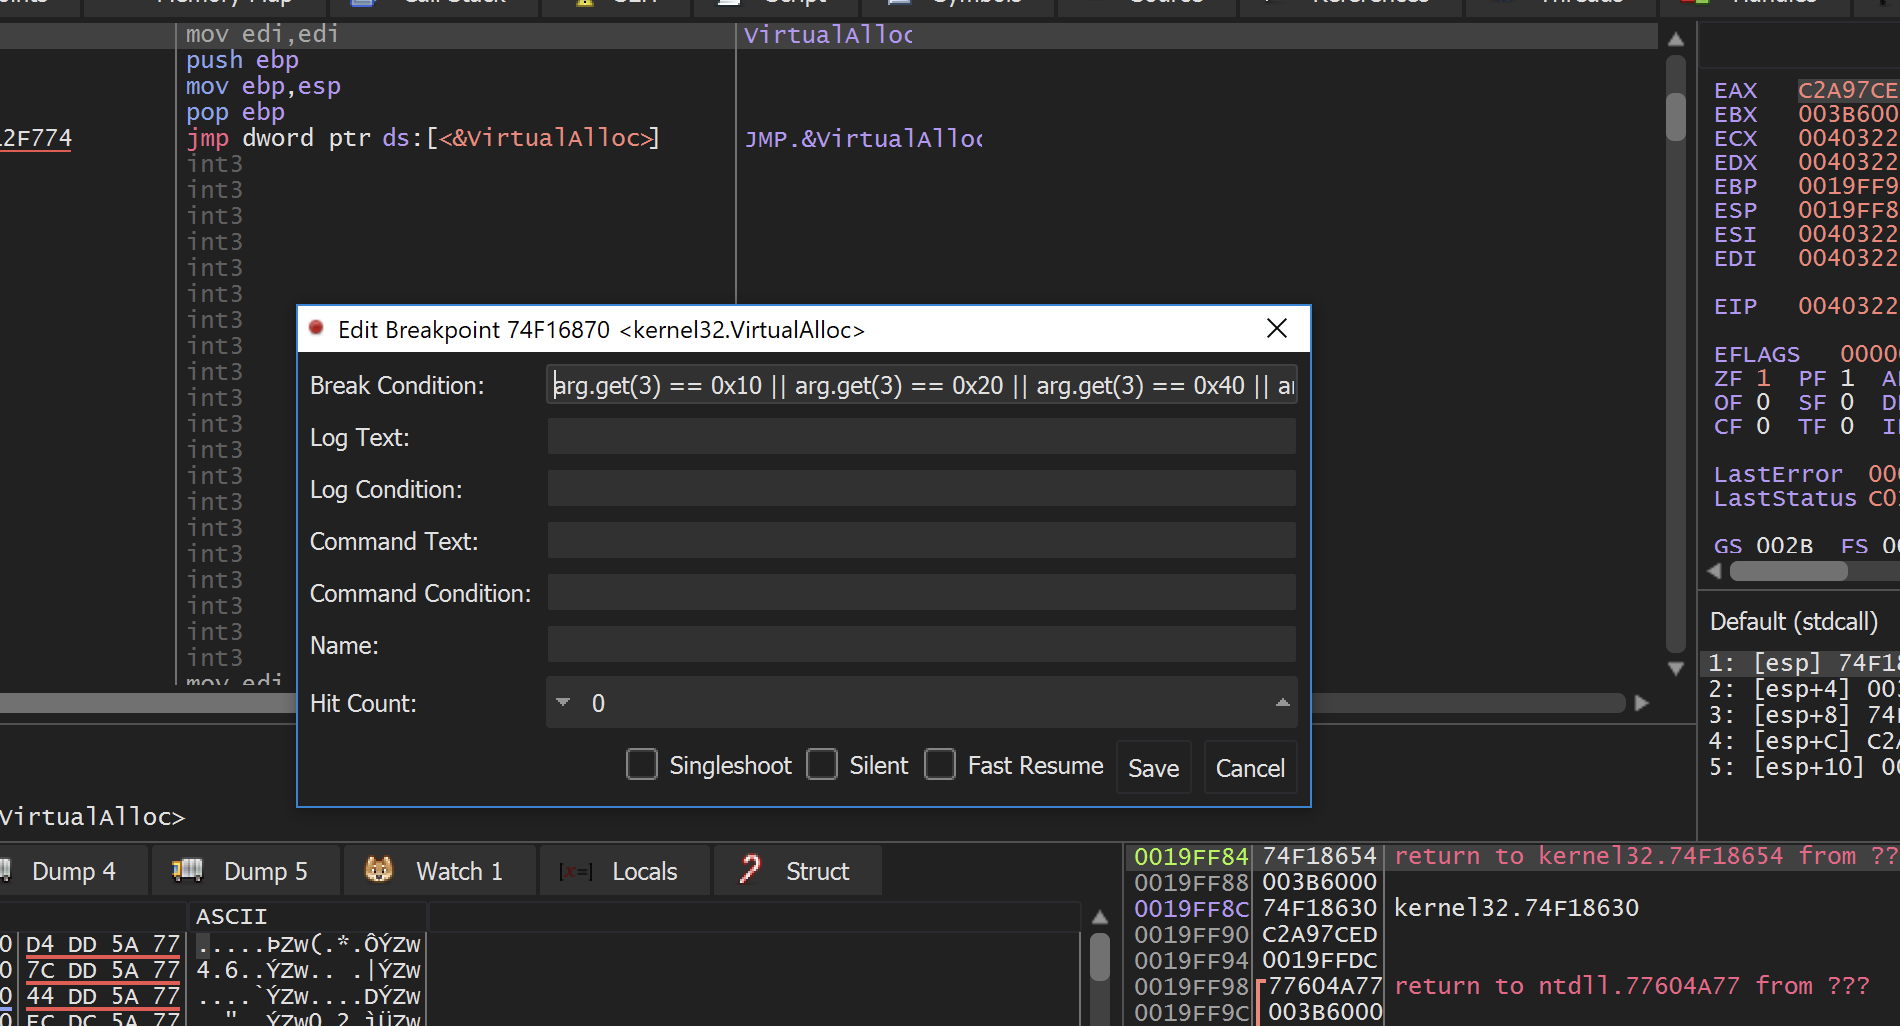Image resolution: width=1900 pixels, height=1026 pixels.
Task: Select stack row return to kernel32.74F18654
Action: tap(1514, 856)
